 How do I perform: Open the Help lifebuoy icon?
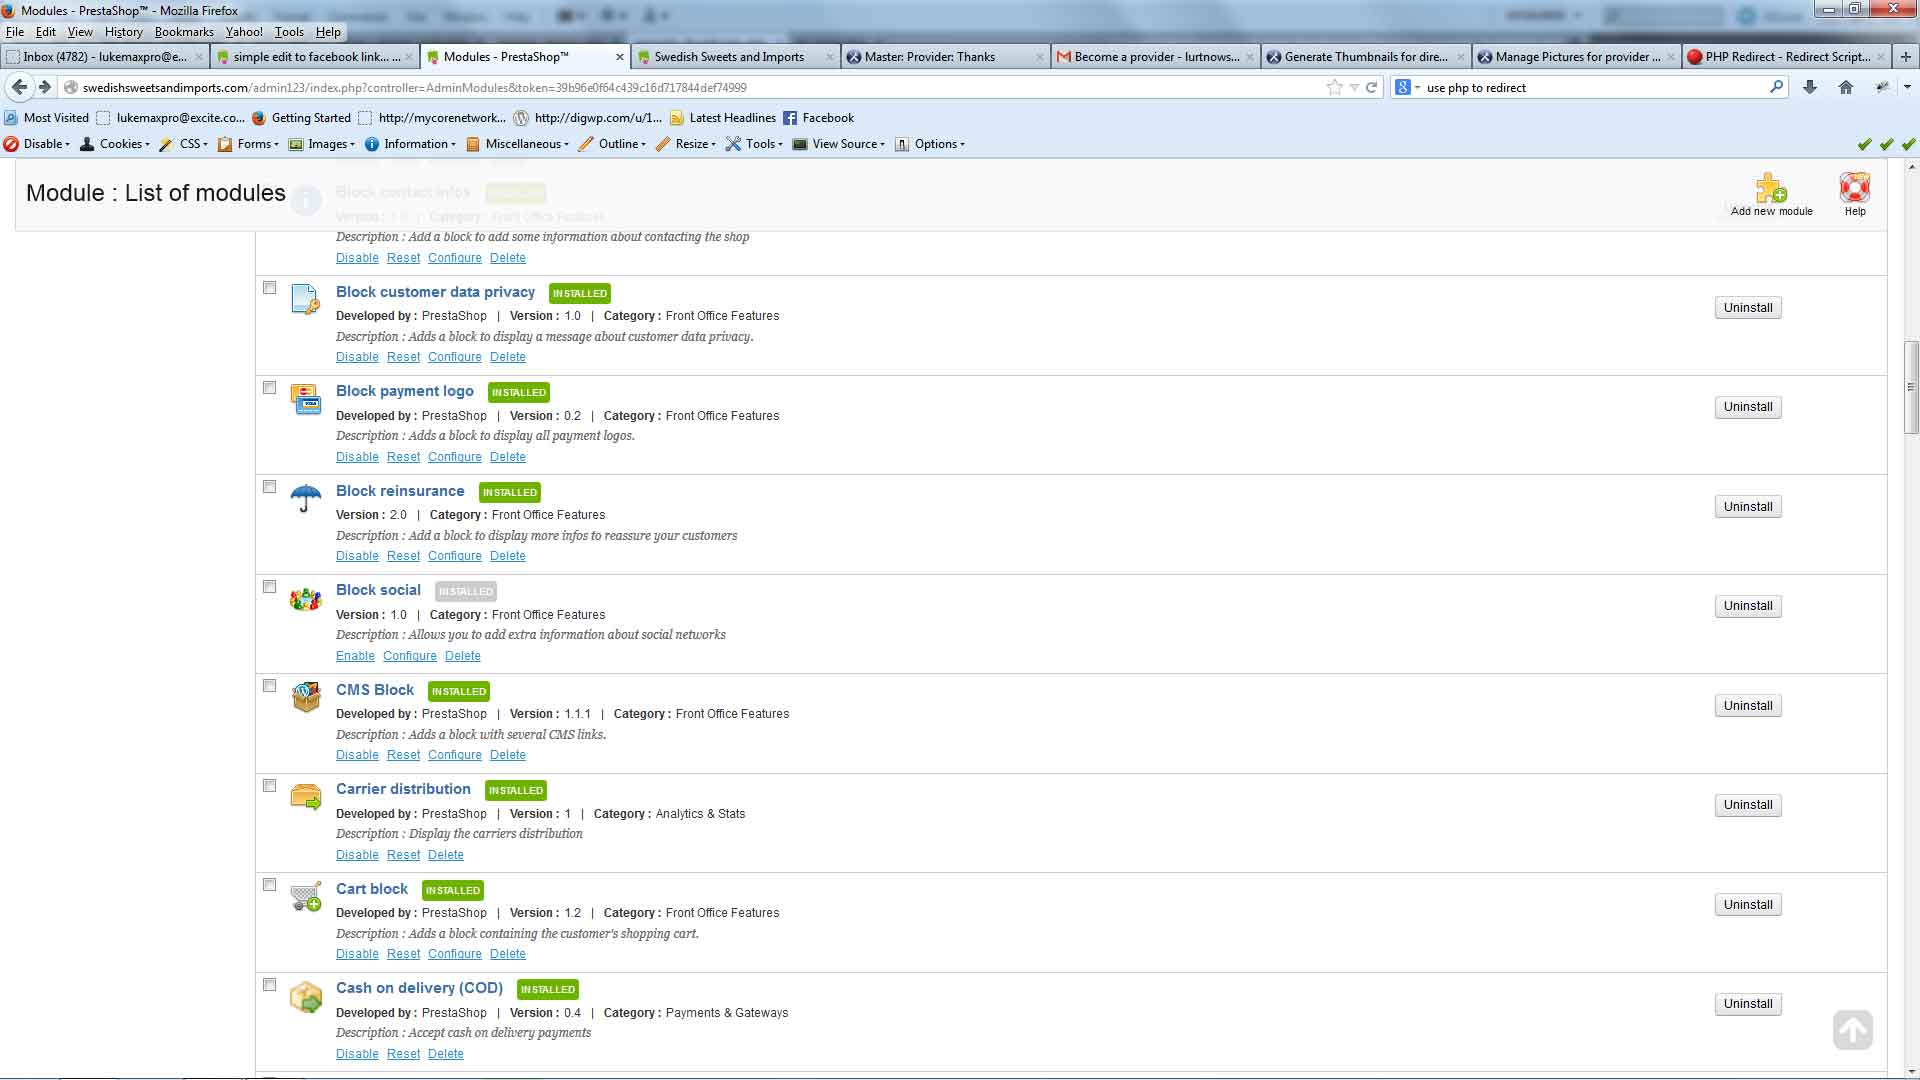pyautogui.click(x=1854, y=188)
